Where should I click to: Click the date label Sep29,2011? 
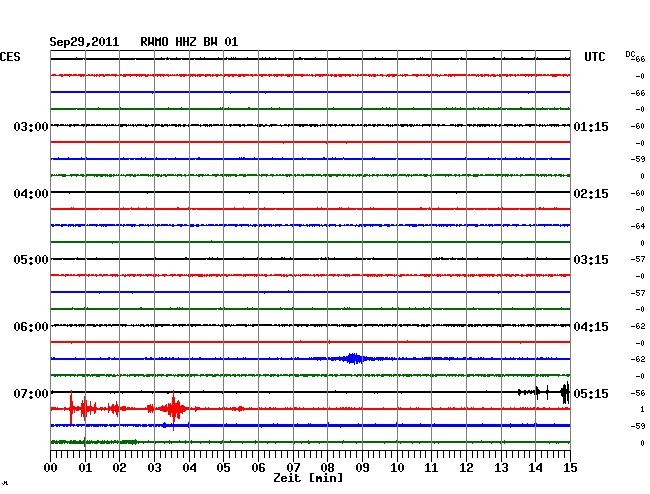84,42
